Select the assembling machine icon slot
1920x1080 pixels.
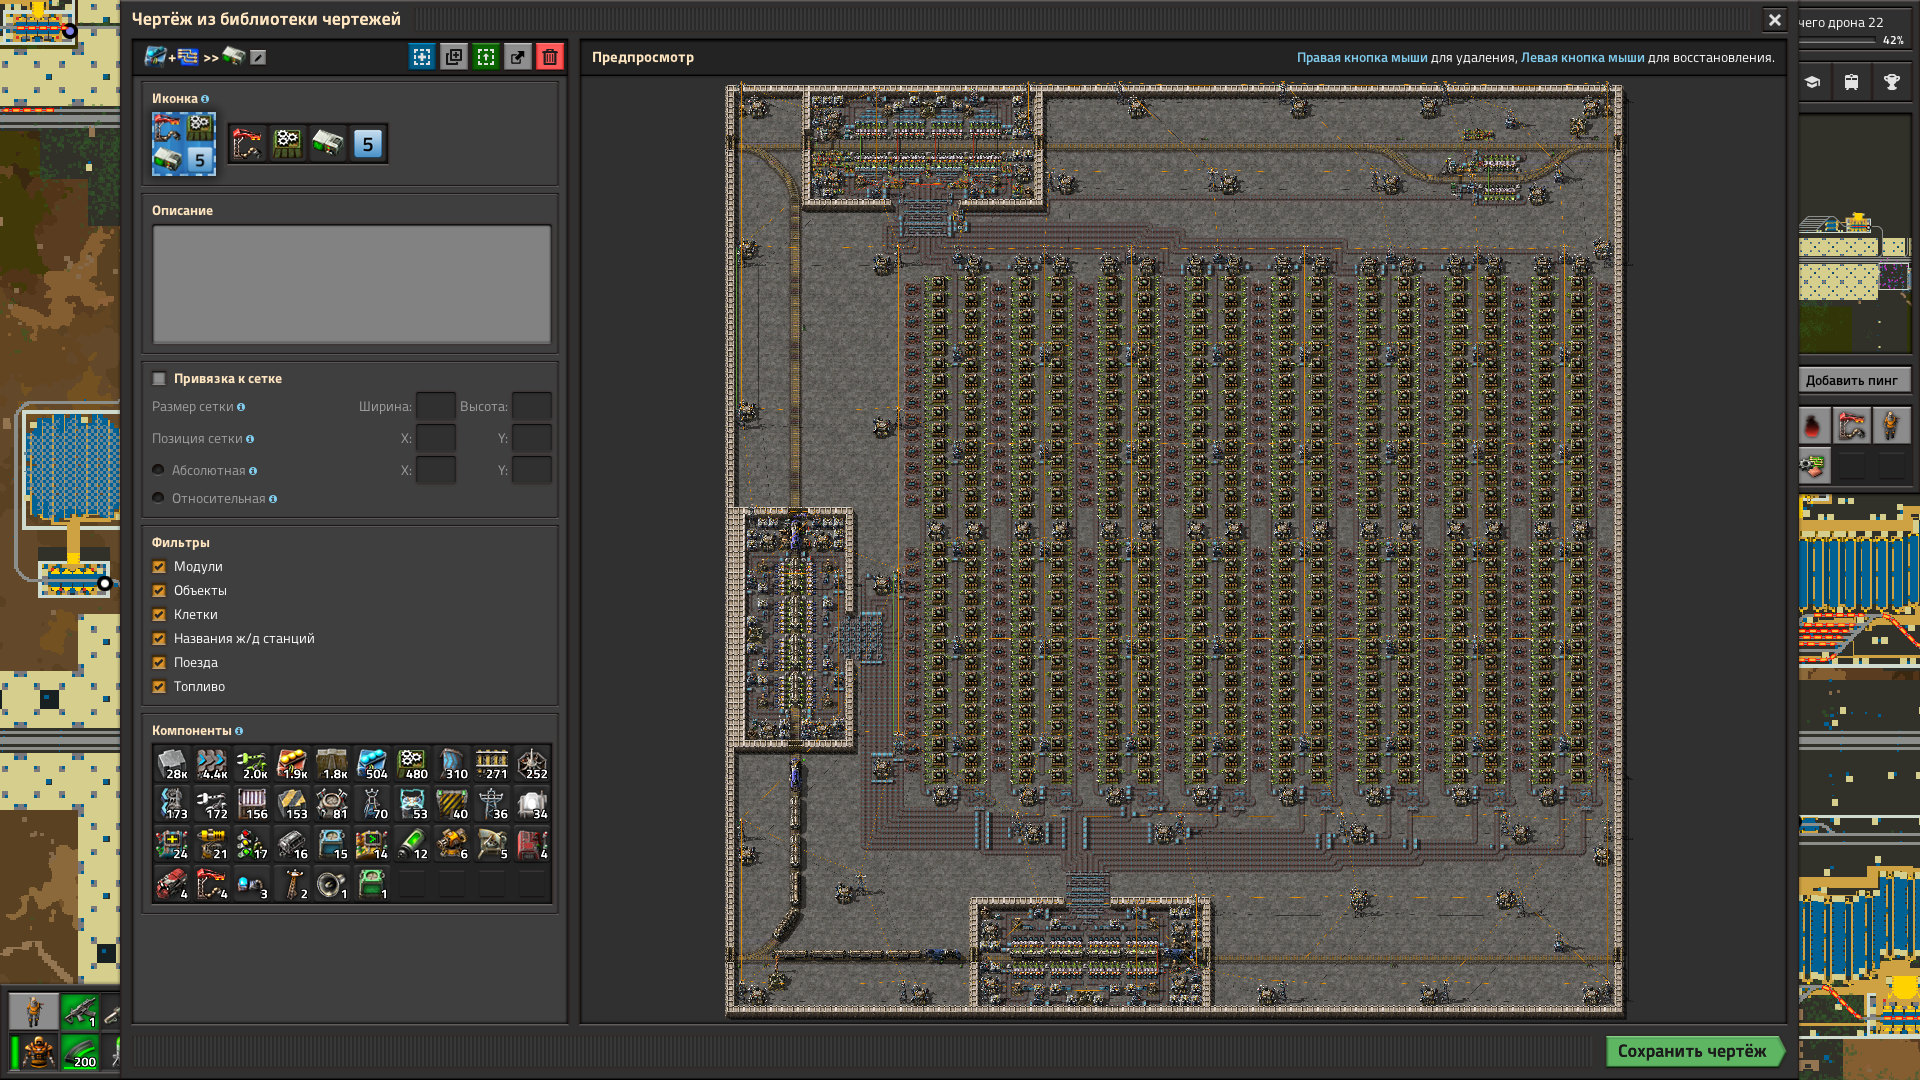pyautogui.click(x=288, y=144)
